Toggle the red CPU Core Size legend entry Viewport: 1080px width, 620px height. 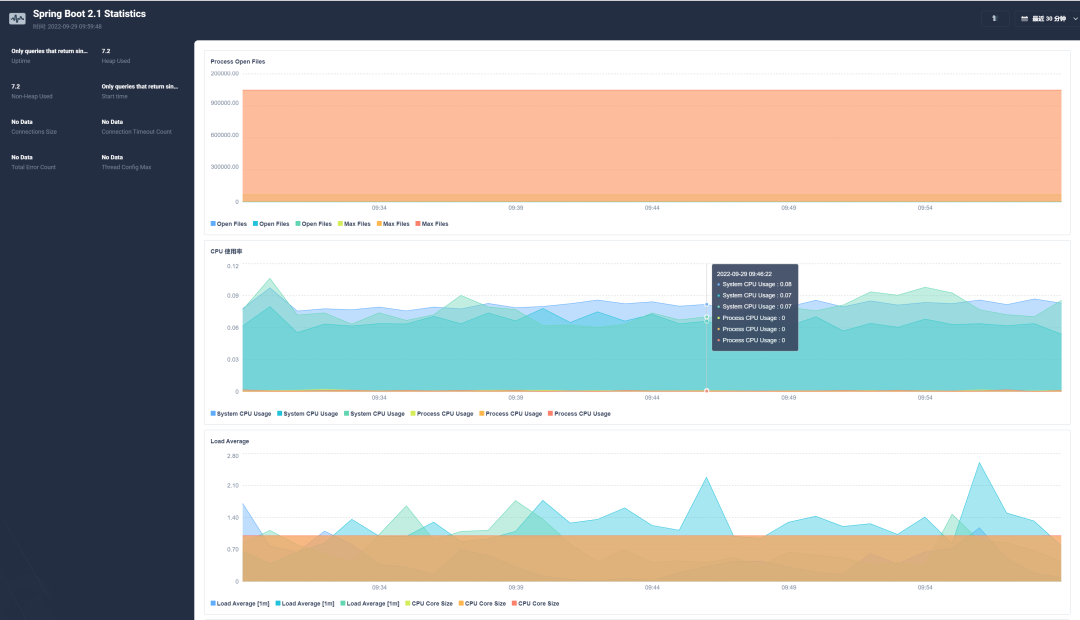(x=535, y=603)
